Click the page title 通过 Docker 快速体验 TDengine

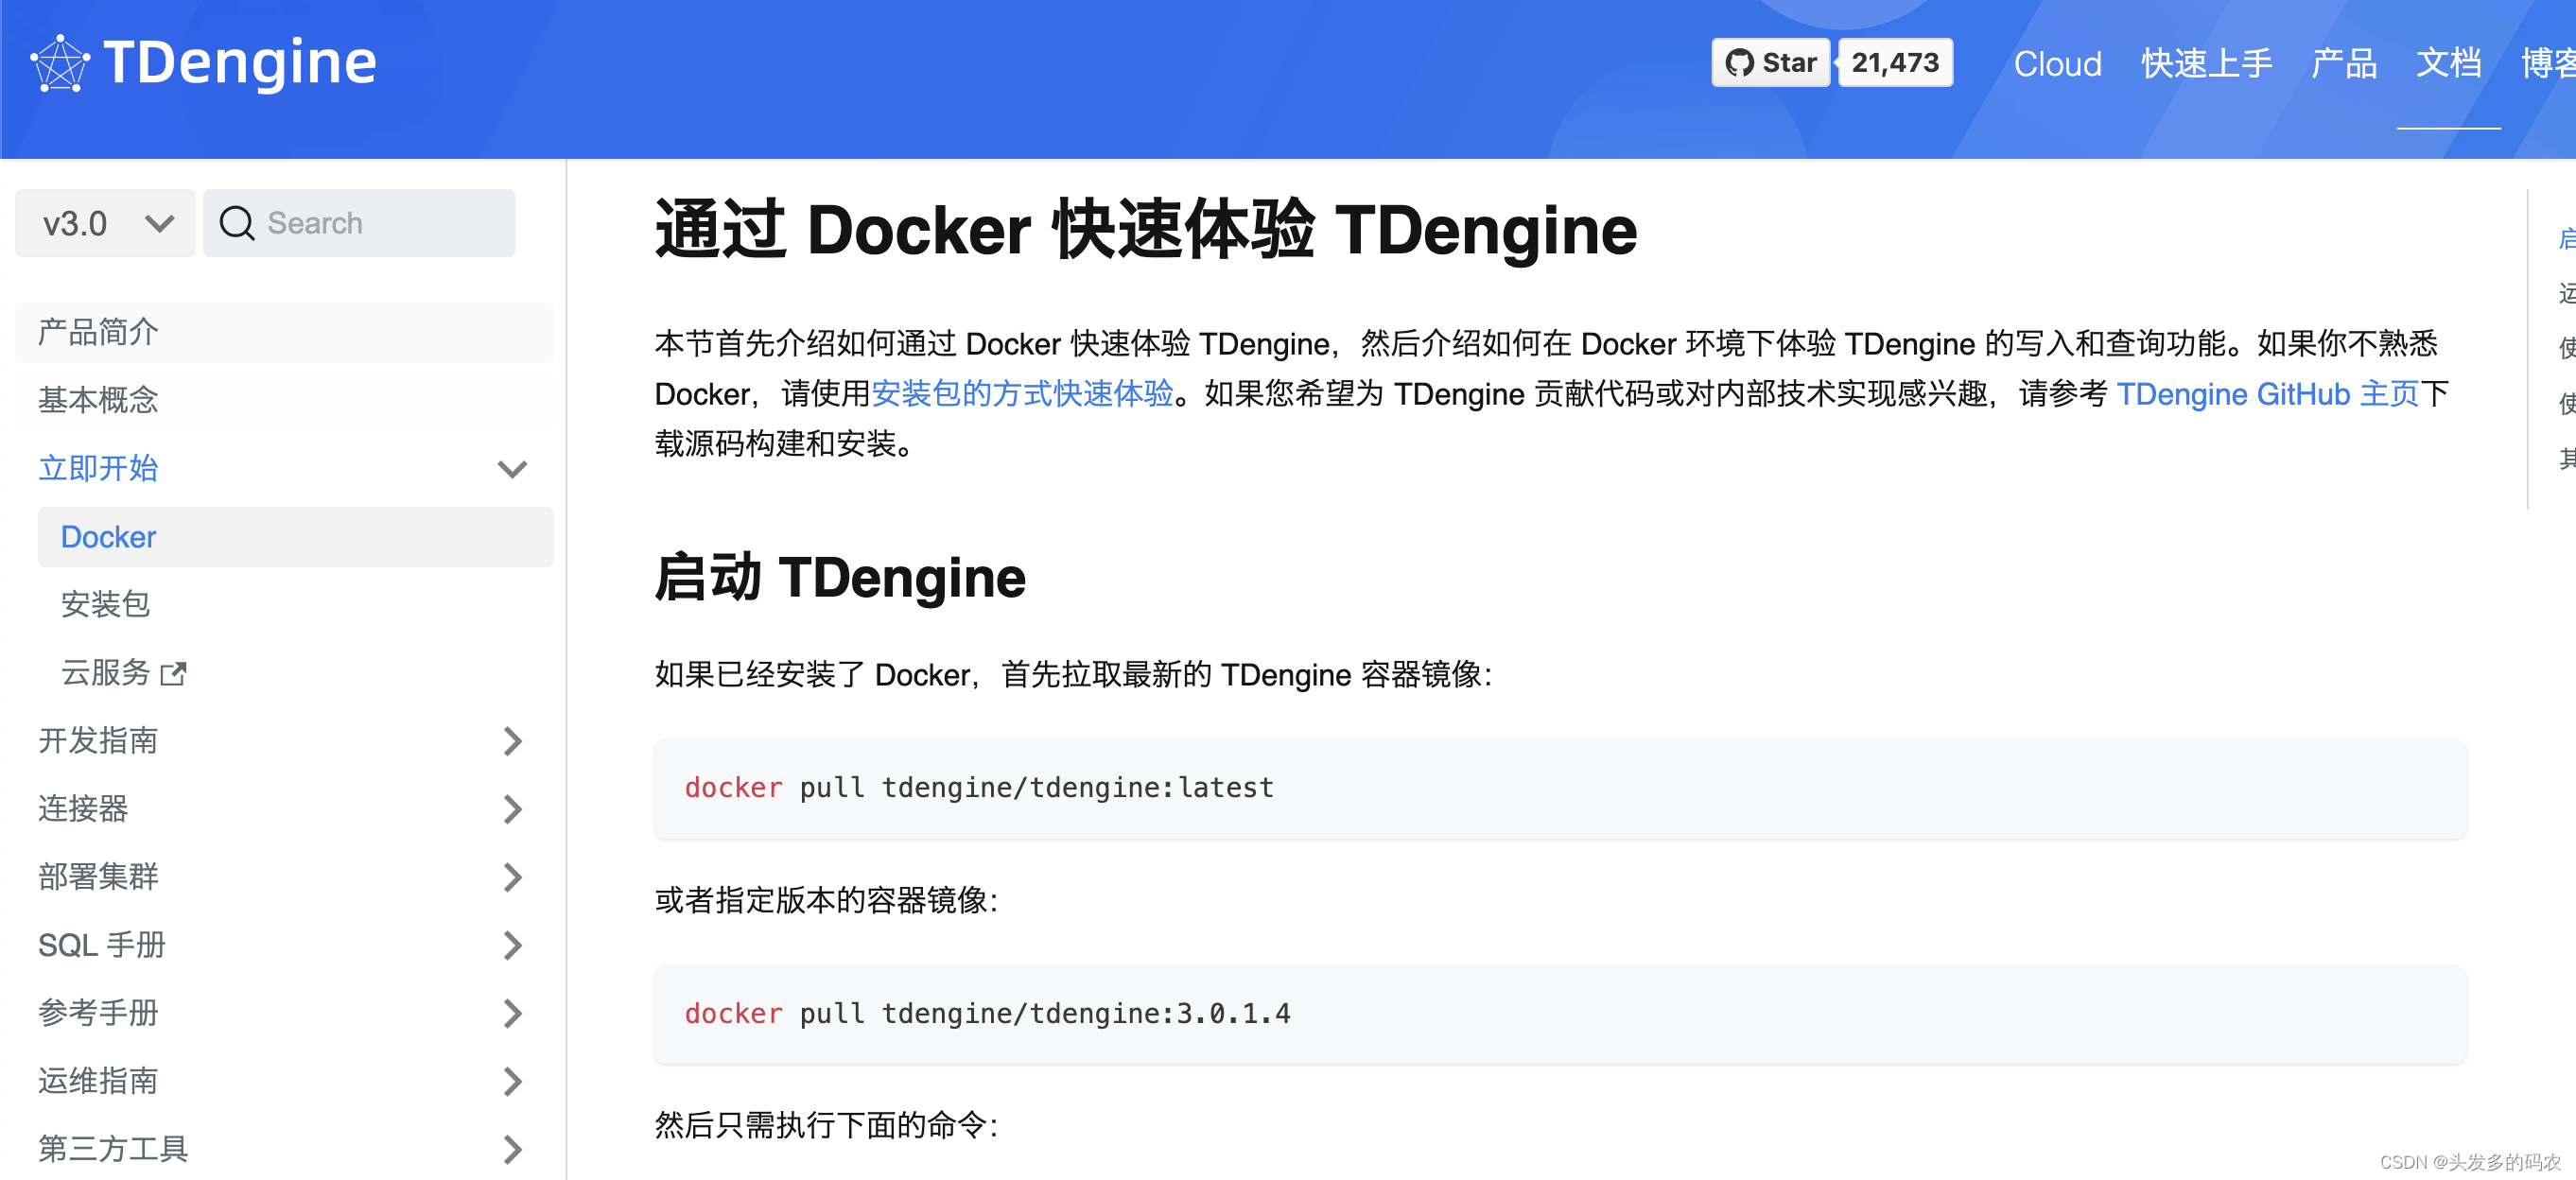(1146, 230)
